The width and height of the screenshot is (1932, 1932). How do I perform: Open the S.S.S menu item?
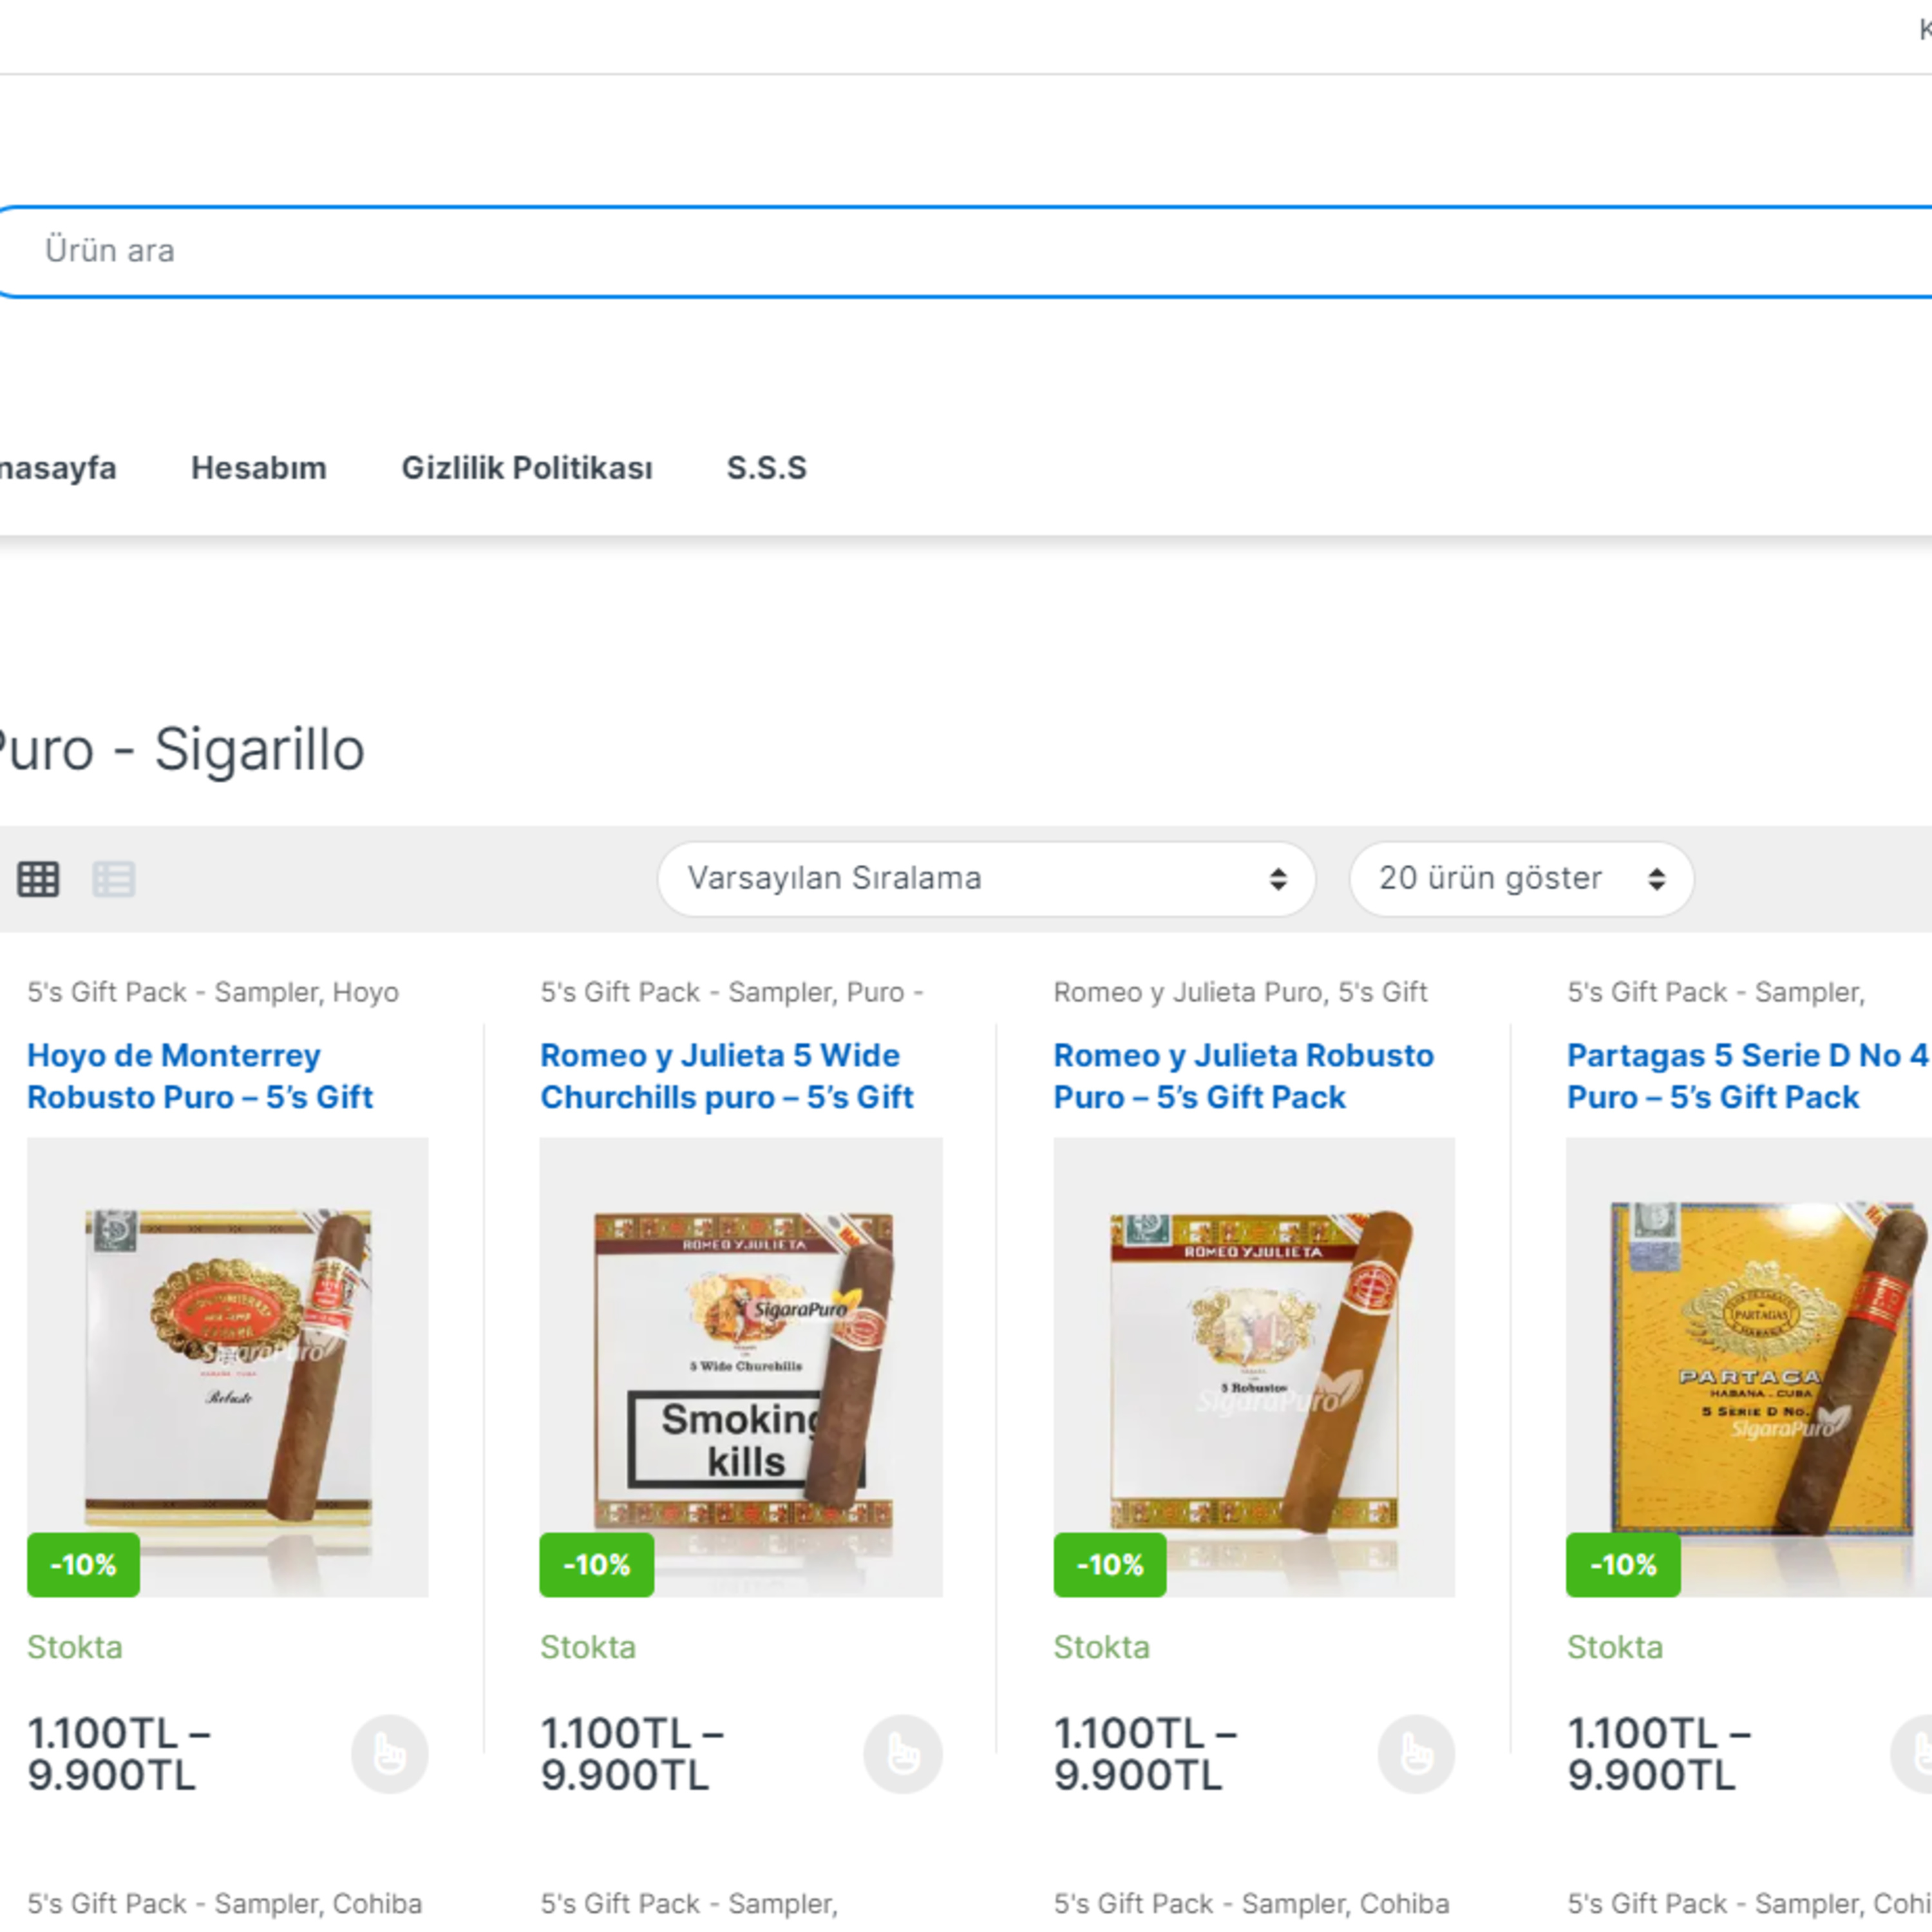click(x=766, y=468)
